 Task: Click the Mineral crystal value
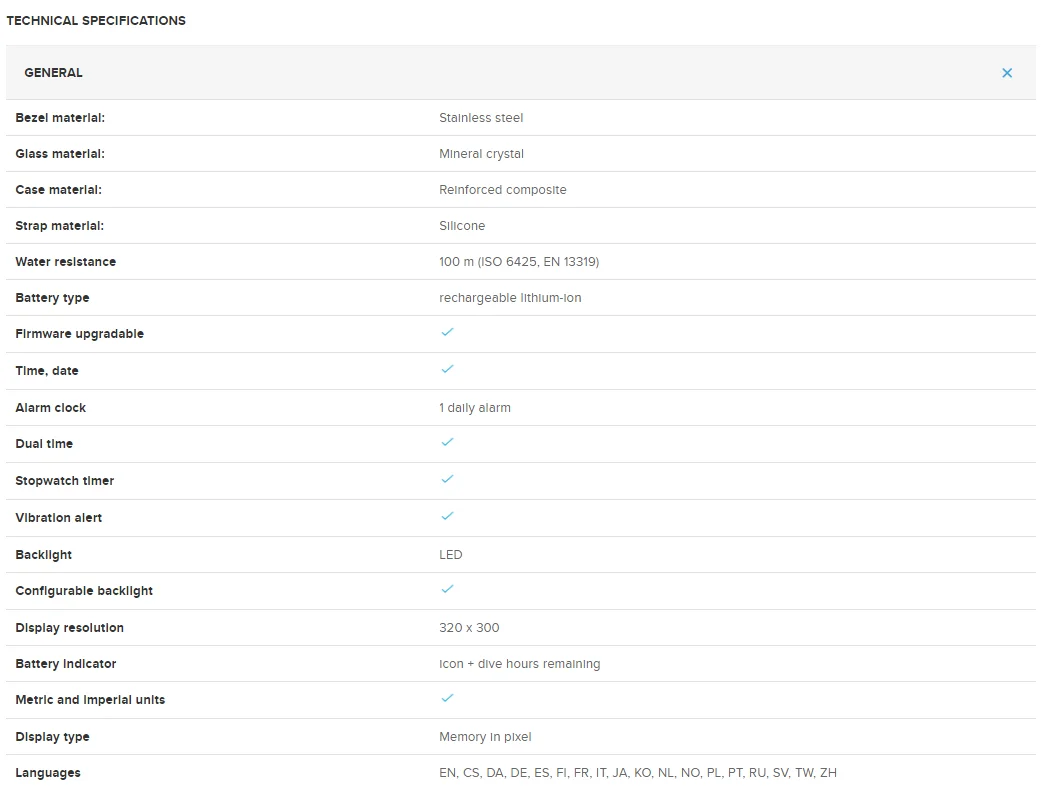coord(481,154)
